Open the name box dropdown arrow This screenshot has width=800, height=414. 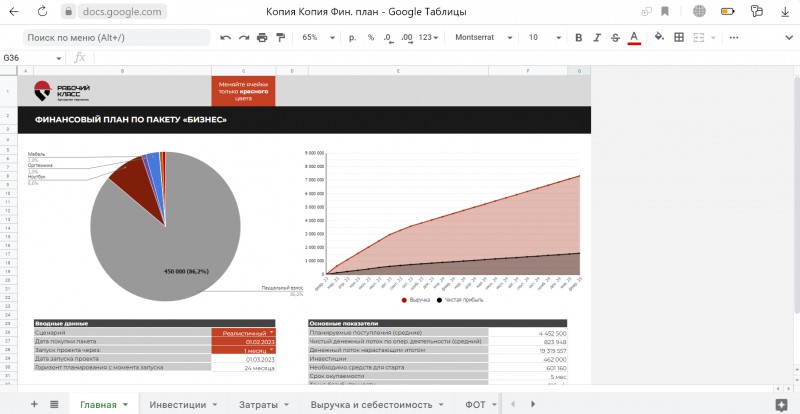(59, 58)
